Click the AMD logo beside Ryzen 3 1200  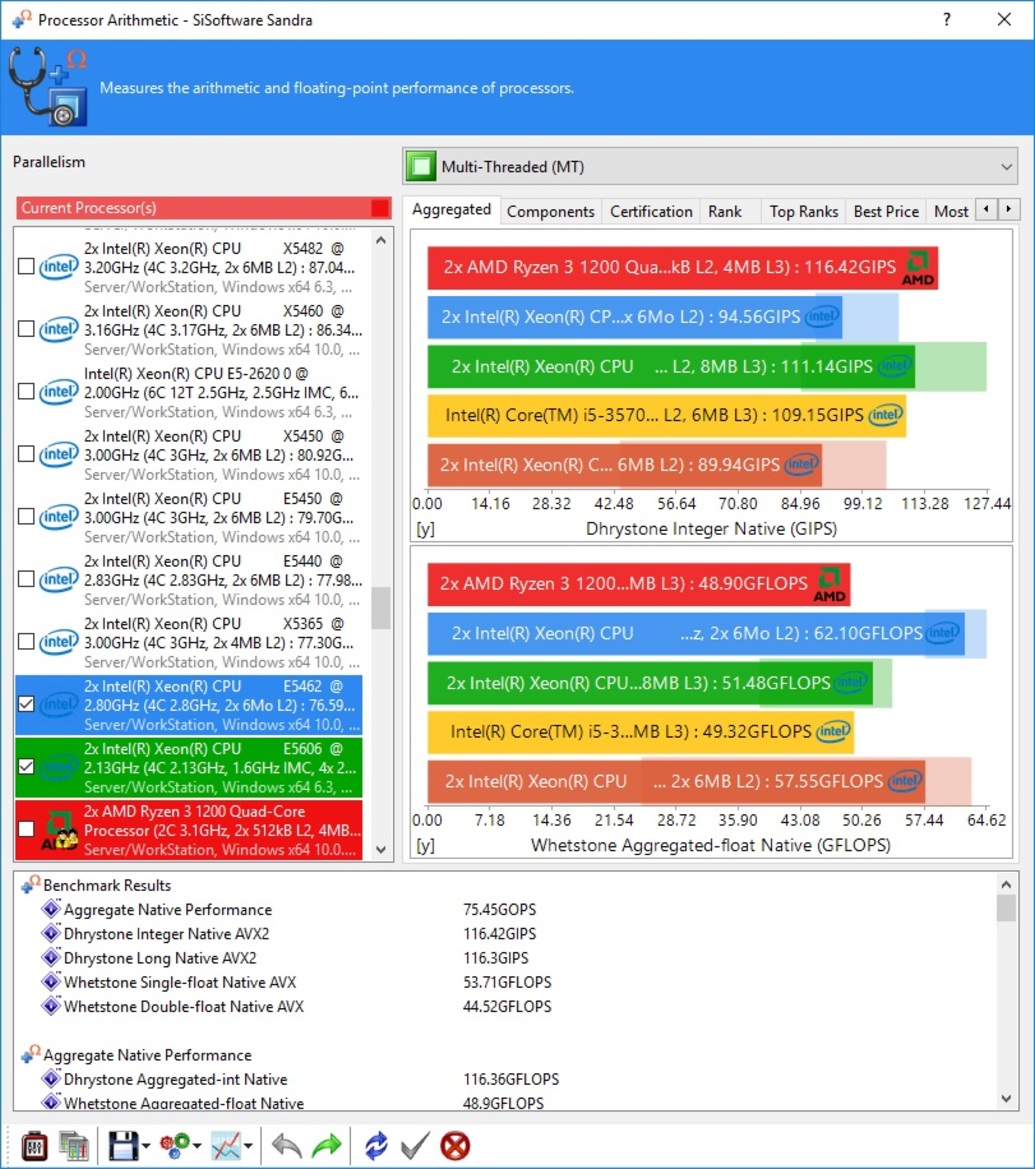(59, 831)
